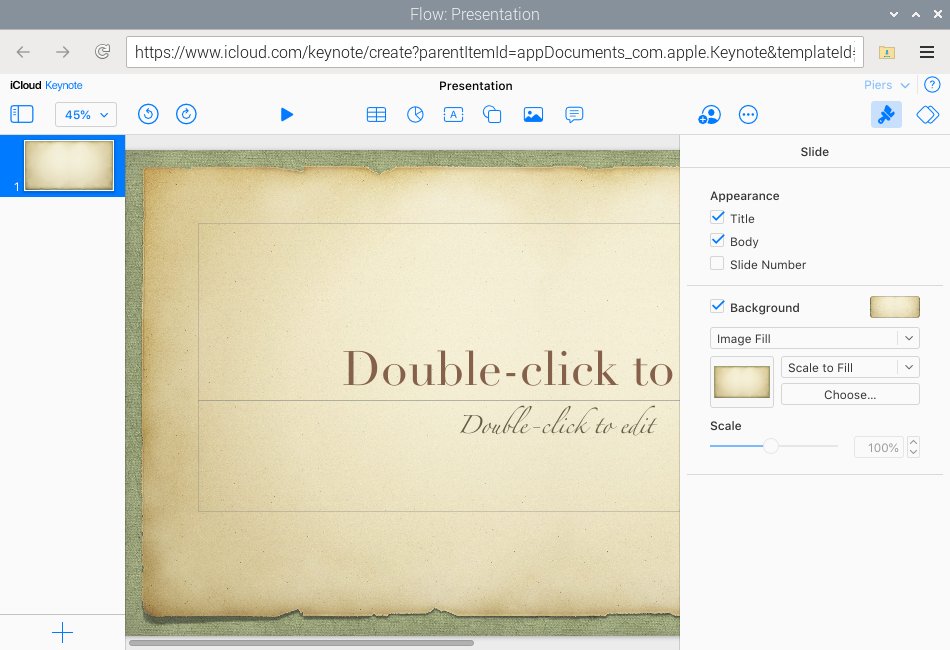The image size is (950, 650).
Task: Open the animate panel icon
Action: click(x=928, y=114)
